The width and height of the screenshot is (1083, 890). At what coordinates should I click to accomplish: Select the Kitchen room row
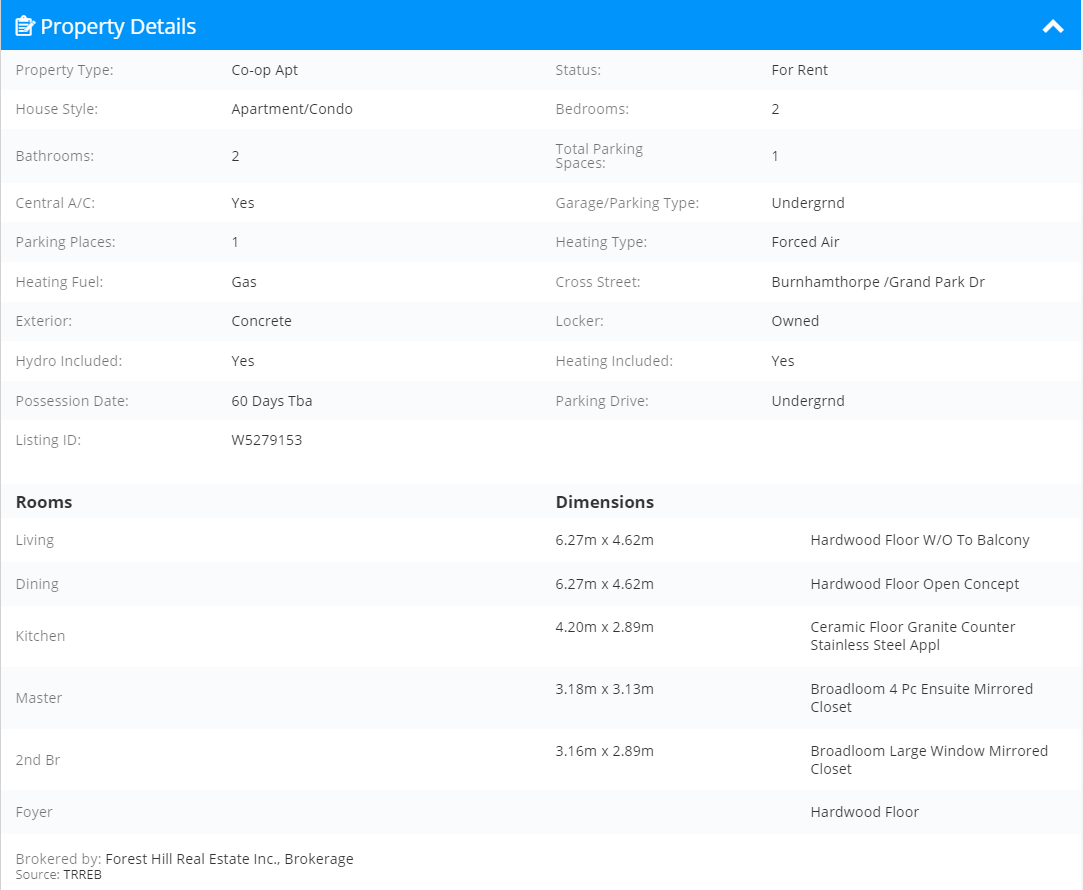pyautogui.click(x=542, y=636)
